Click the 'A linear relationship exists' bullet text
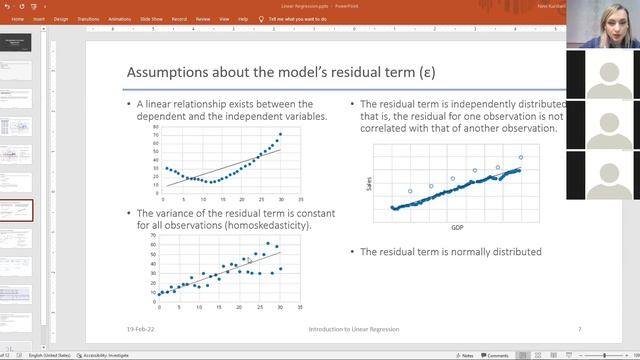The height and width of the screenshot is (360, 640). (232, 110)
